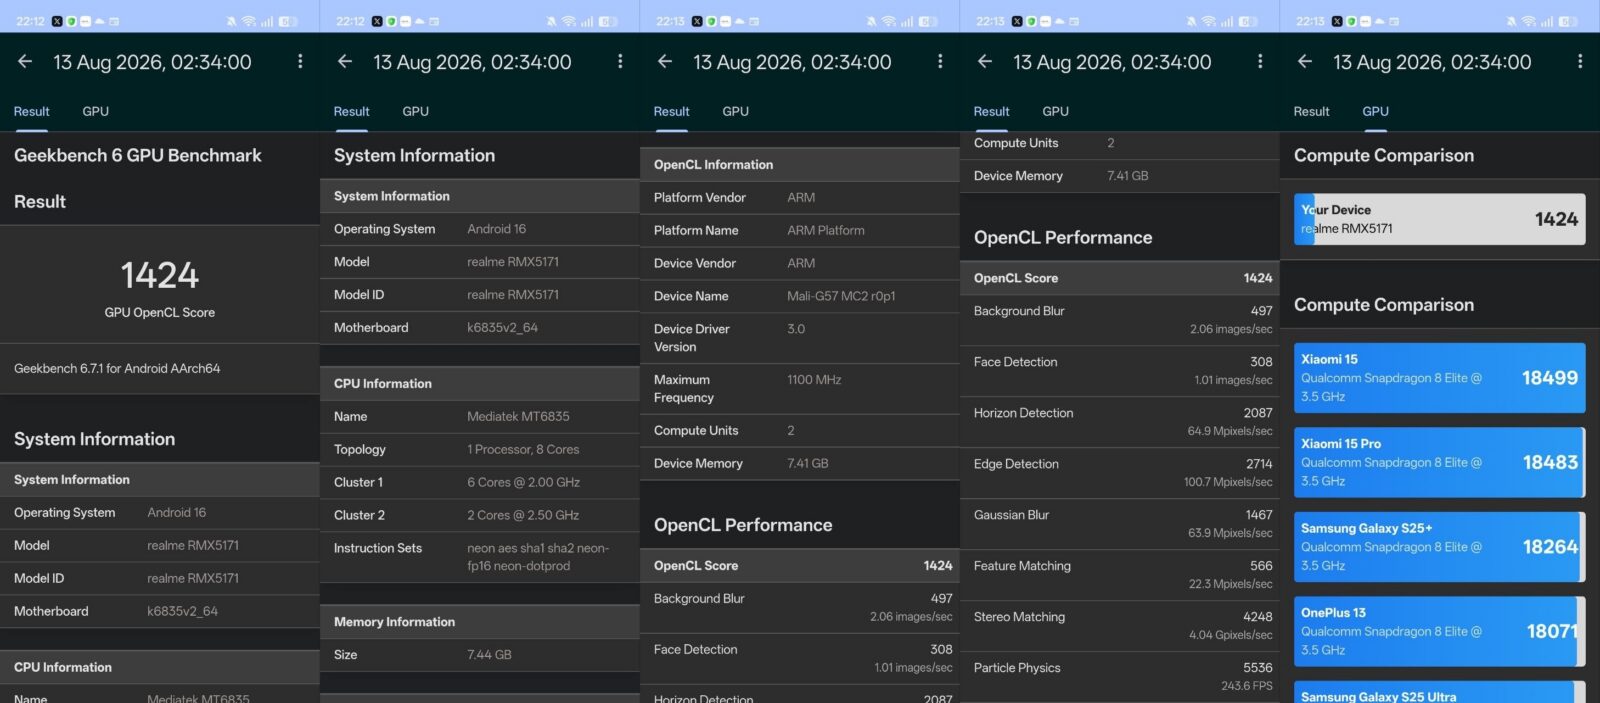Image resolution: width=1600 pixels, height=703 pixels.
Task: Tap muted bell icon on Compute Comparison screen
Action: 1512,21
